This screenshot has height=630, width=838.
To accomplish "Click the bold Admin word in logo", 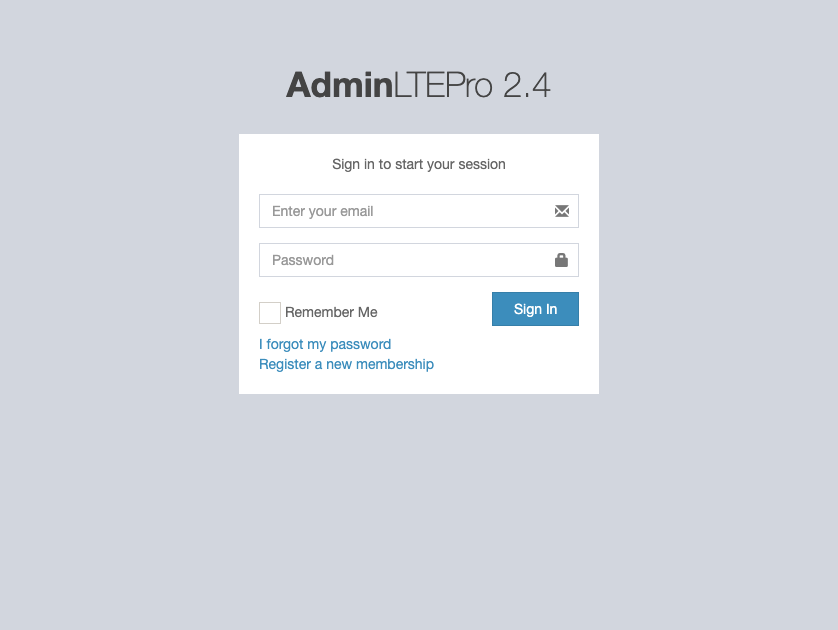I will 339,85.
